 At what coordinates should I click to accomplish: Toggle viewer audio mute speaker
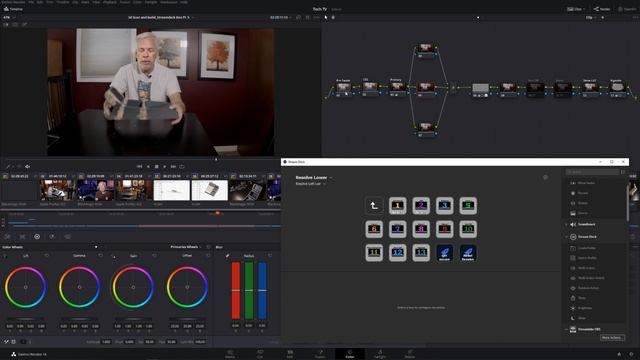[x=28, y=167]
